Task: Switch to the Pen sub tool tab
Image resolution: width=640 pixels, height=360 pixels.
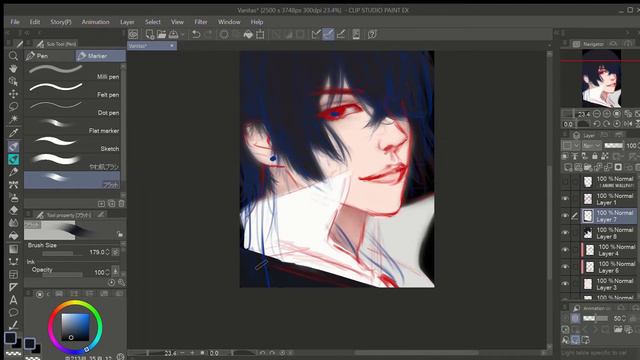Action: [50, 56]
